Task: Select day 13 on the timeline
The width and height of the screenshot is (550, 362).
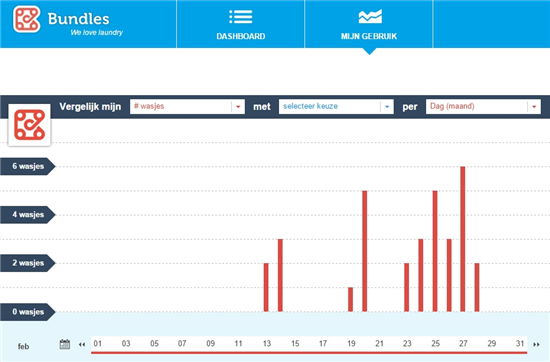Action: [267, 344]
